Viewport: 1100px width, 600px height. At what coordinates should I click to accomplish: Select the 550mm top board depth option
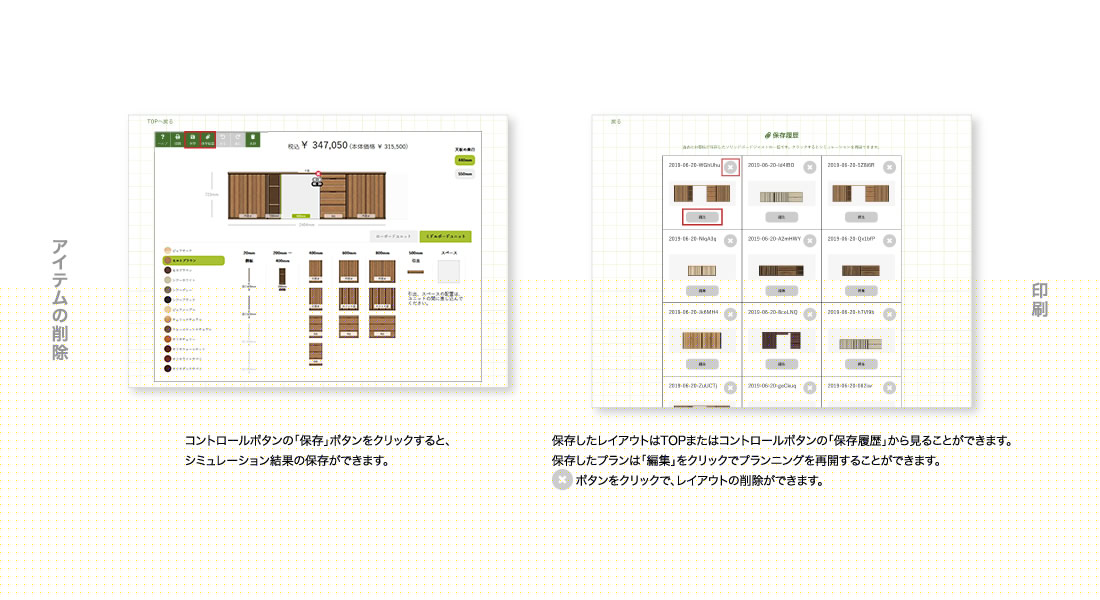[x=464, y=173]
